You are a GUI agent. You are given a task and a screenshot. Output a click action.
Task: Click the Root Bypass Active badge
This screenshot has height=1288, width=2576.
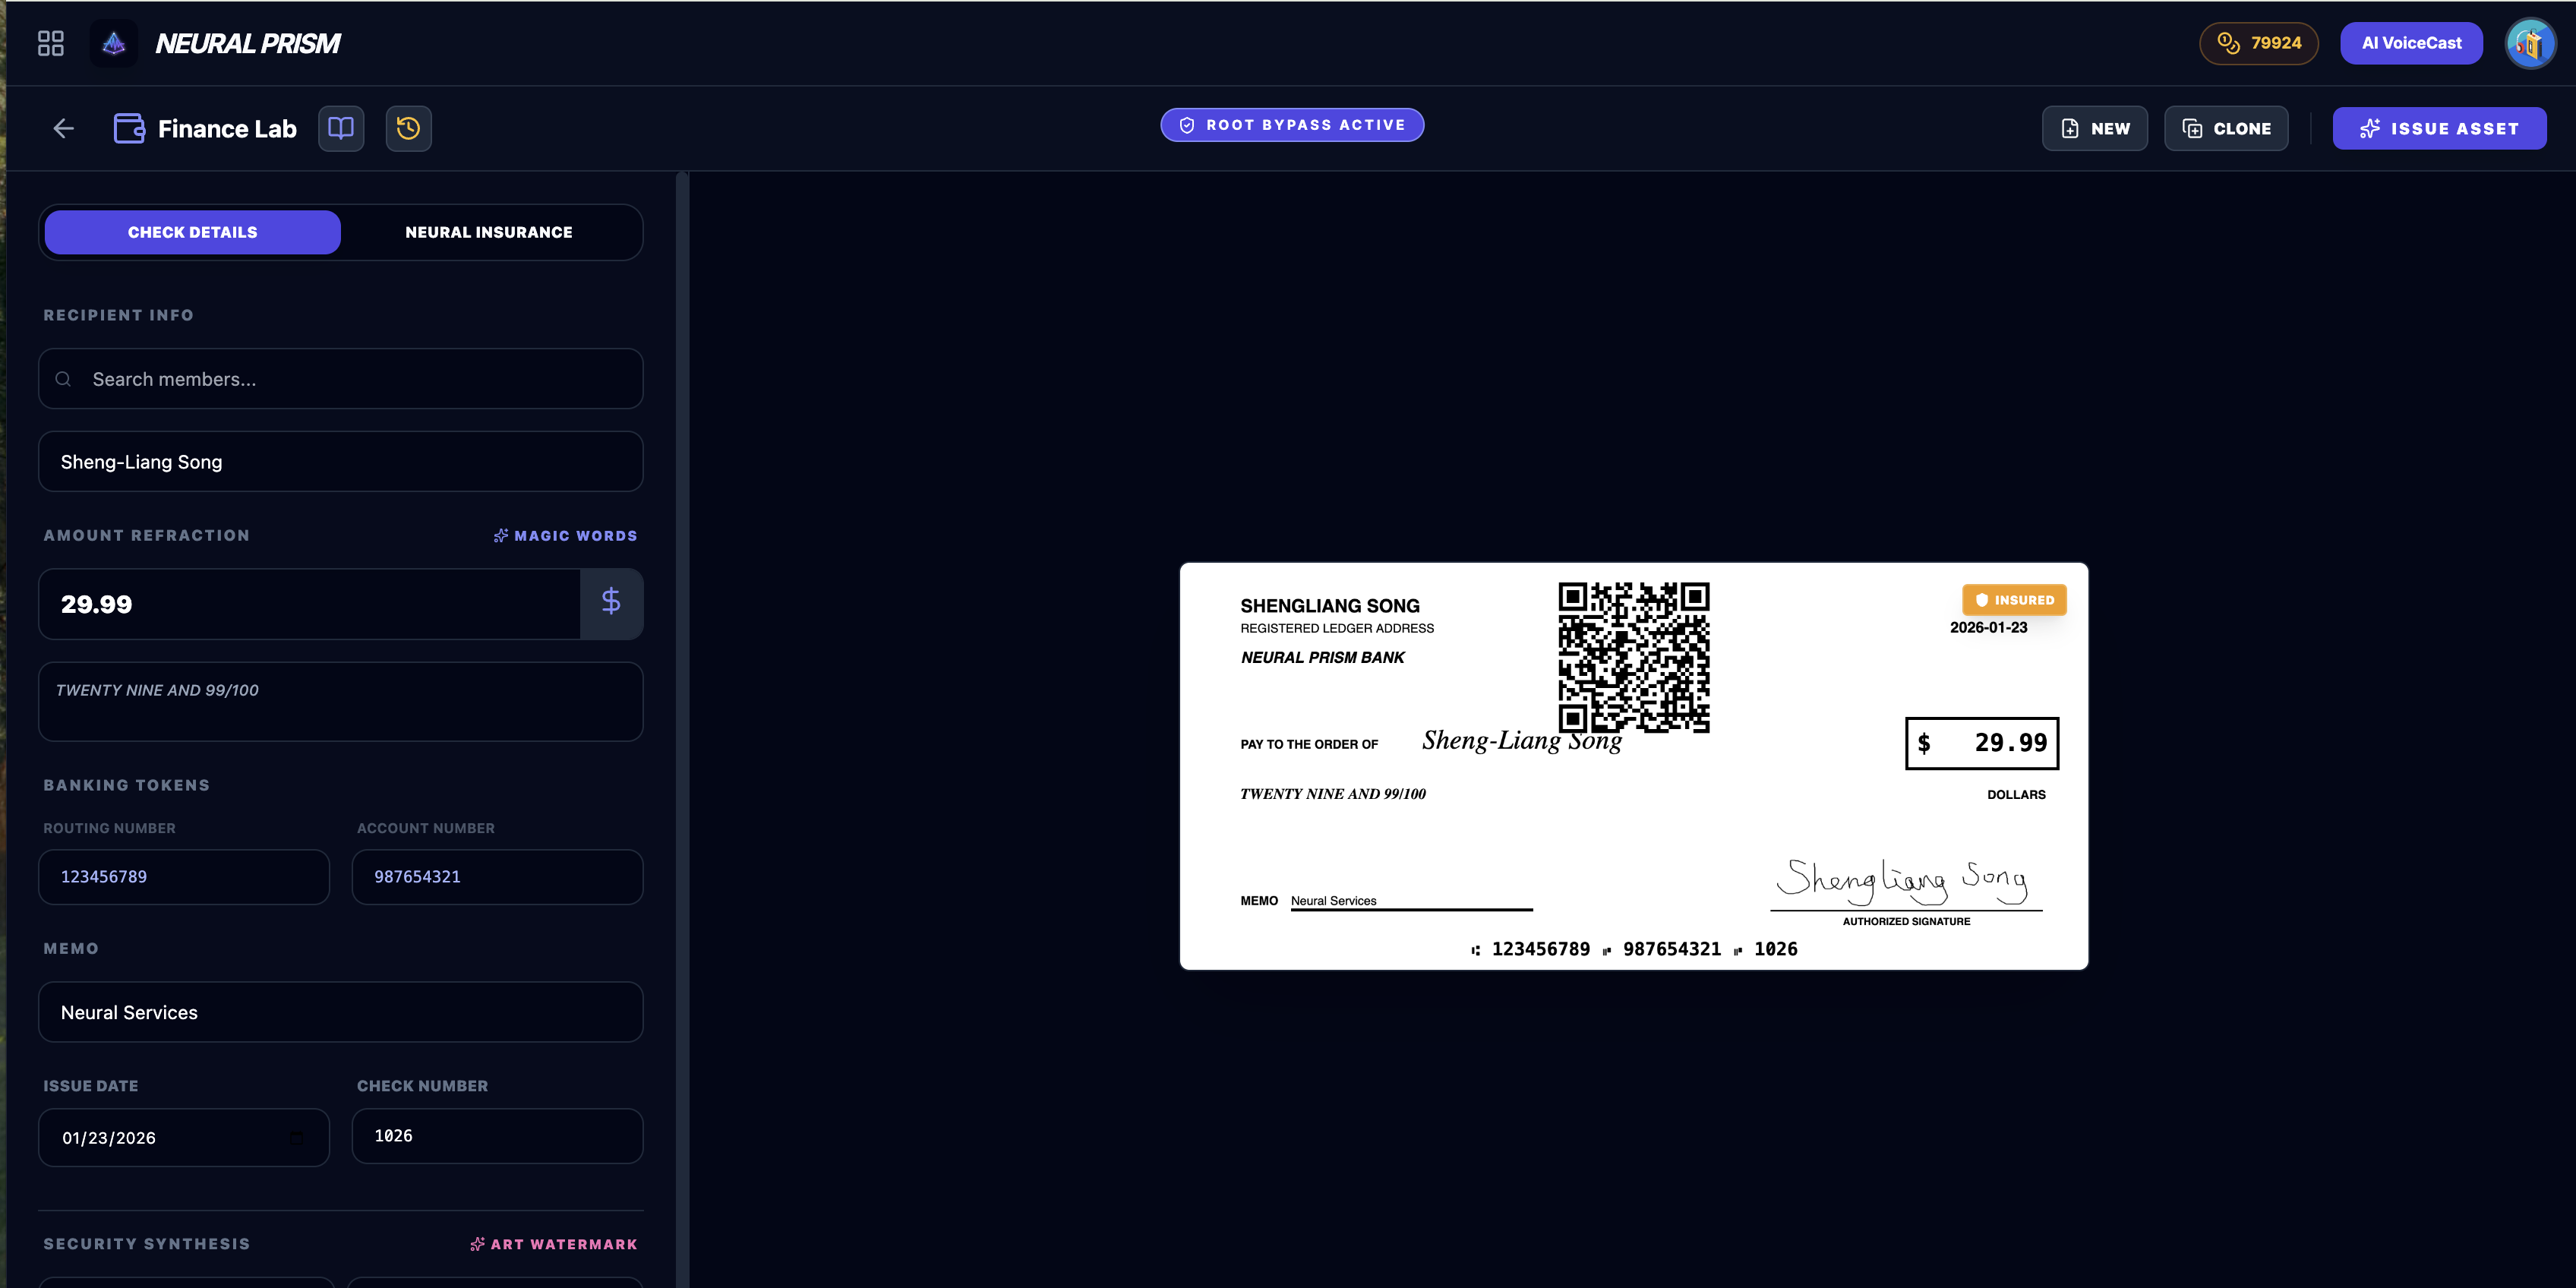pos(1292,125)
